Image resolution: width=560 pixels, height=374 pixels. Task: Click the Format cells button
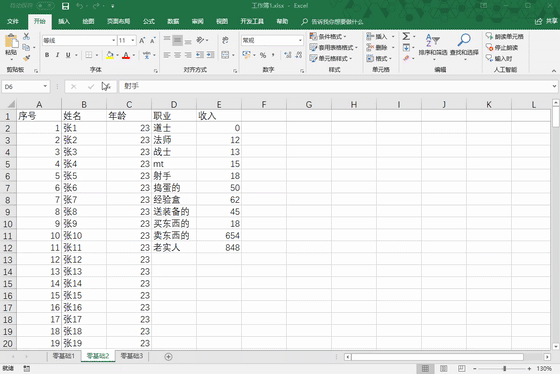379,58
